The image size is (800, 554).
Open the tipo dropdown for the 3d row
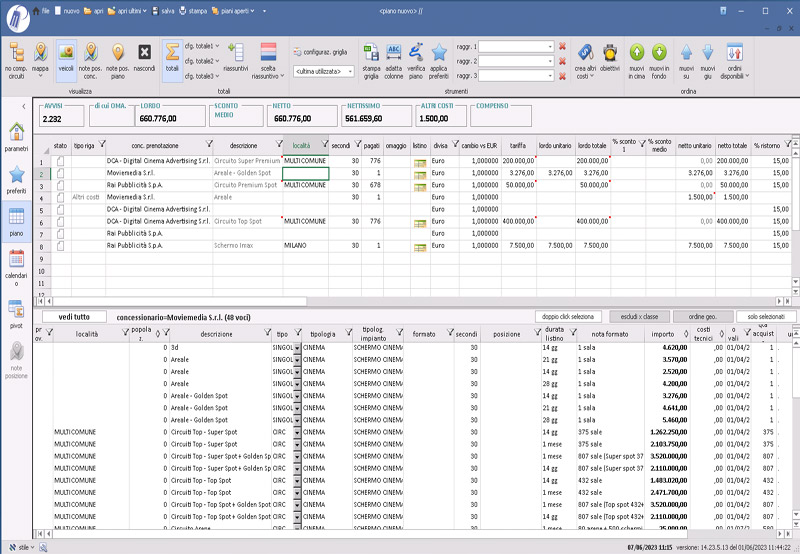tap(296, 347)
